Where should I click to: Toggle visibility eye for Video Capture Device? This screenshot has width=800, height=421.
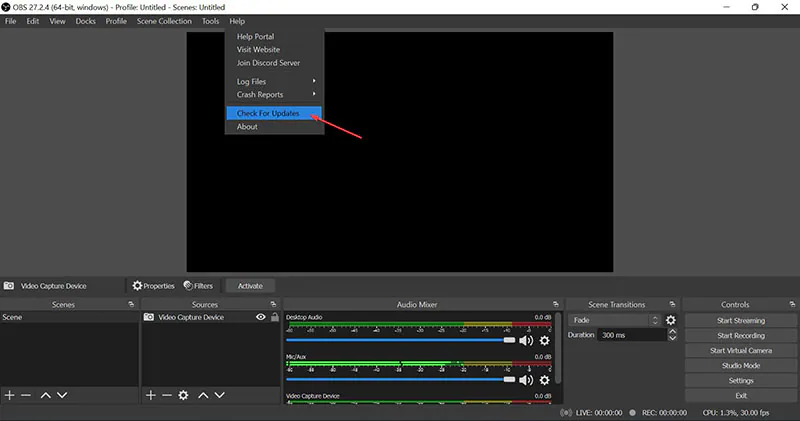click(x=261, y=317)
